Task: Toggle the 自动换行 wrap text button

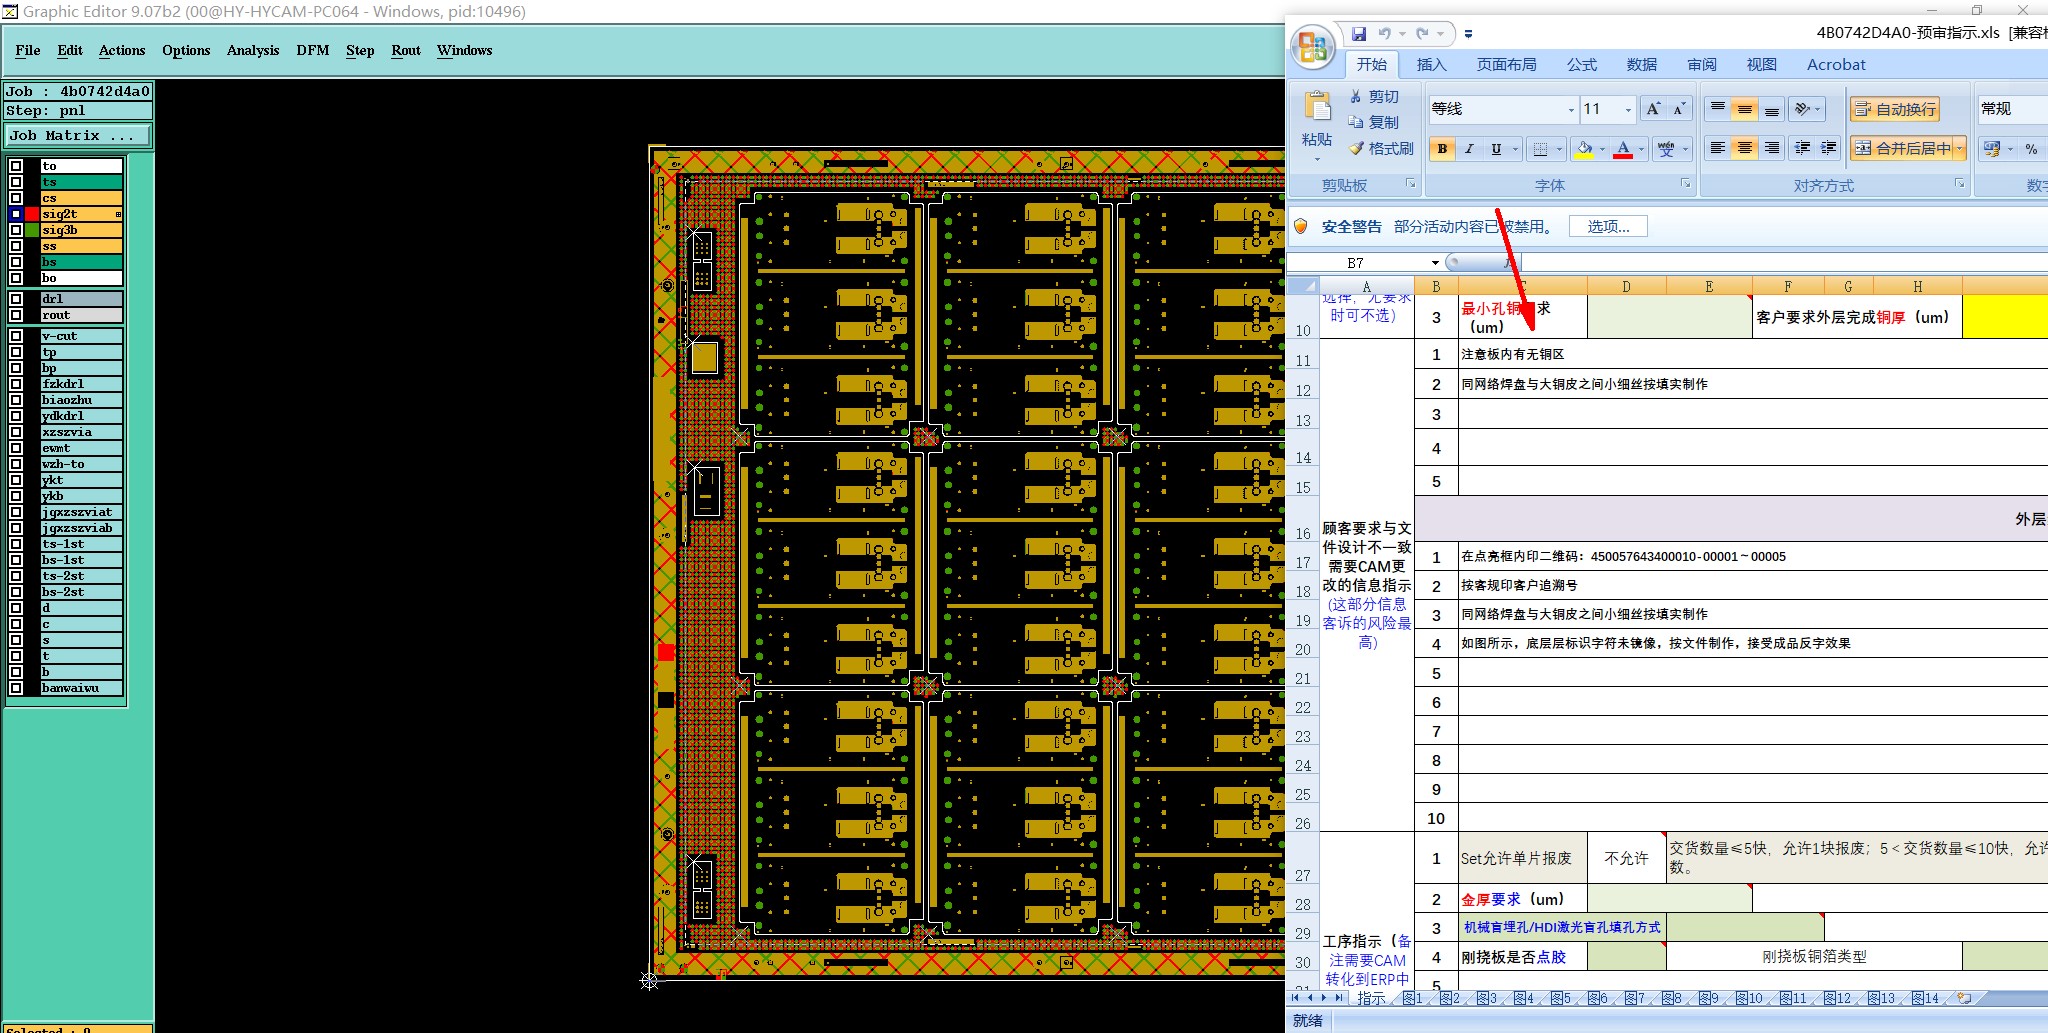Action: coord(1895,109)
